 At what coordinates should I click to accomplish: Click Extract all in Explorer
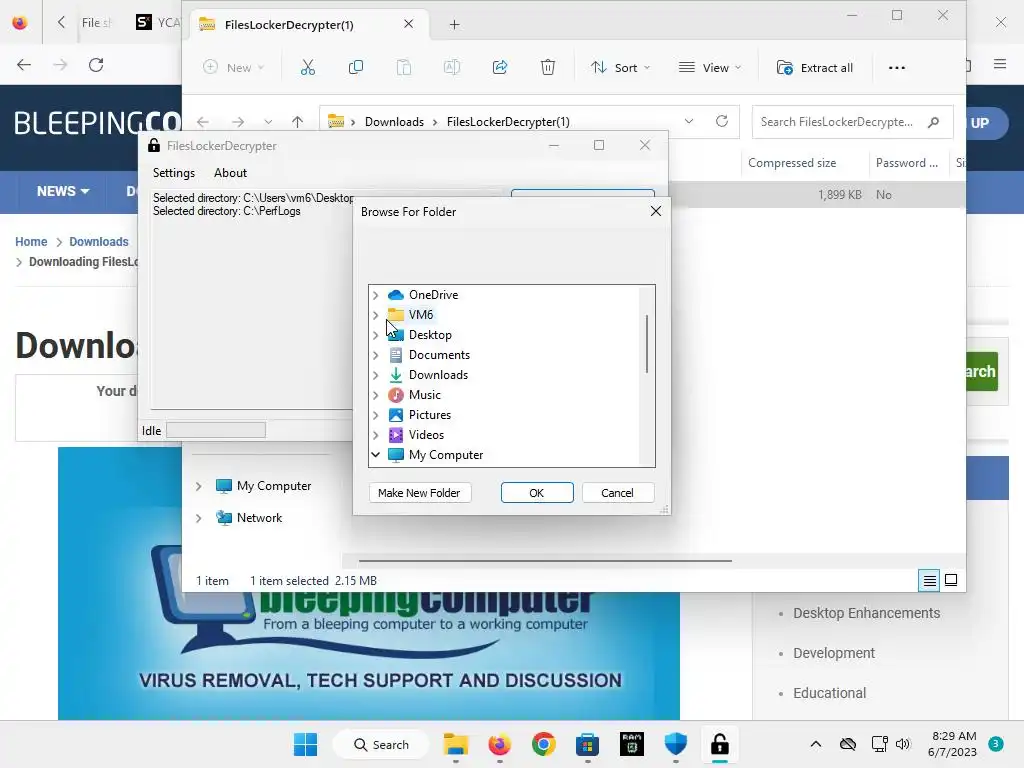pyautogui.click(x=815, y=67)
